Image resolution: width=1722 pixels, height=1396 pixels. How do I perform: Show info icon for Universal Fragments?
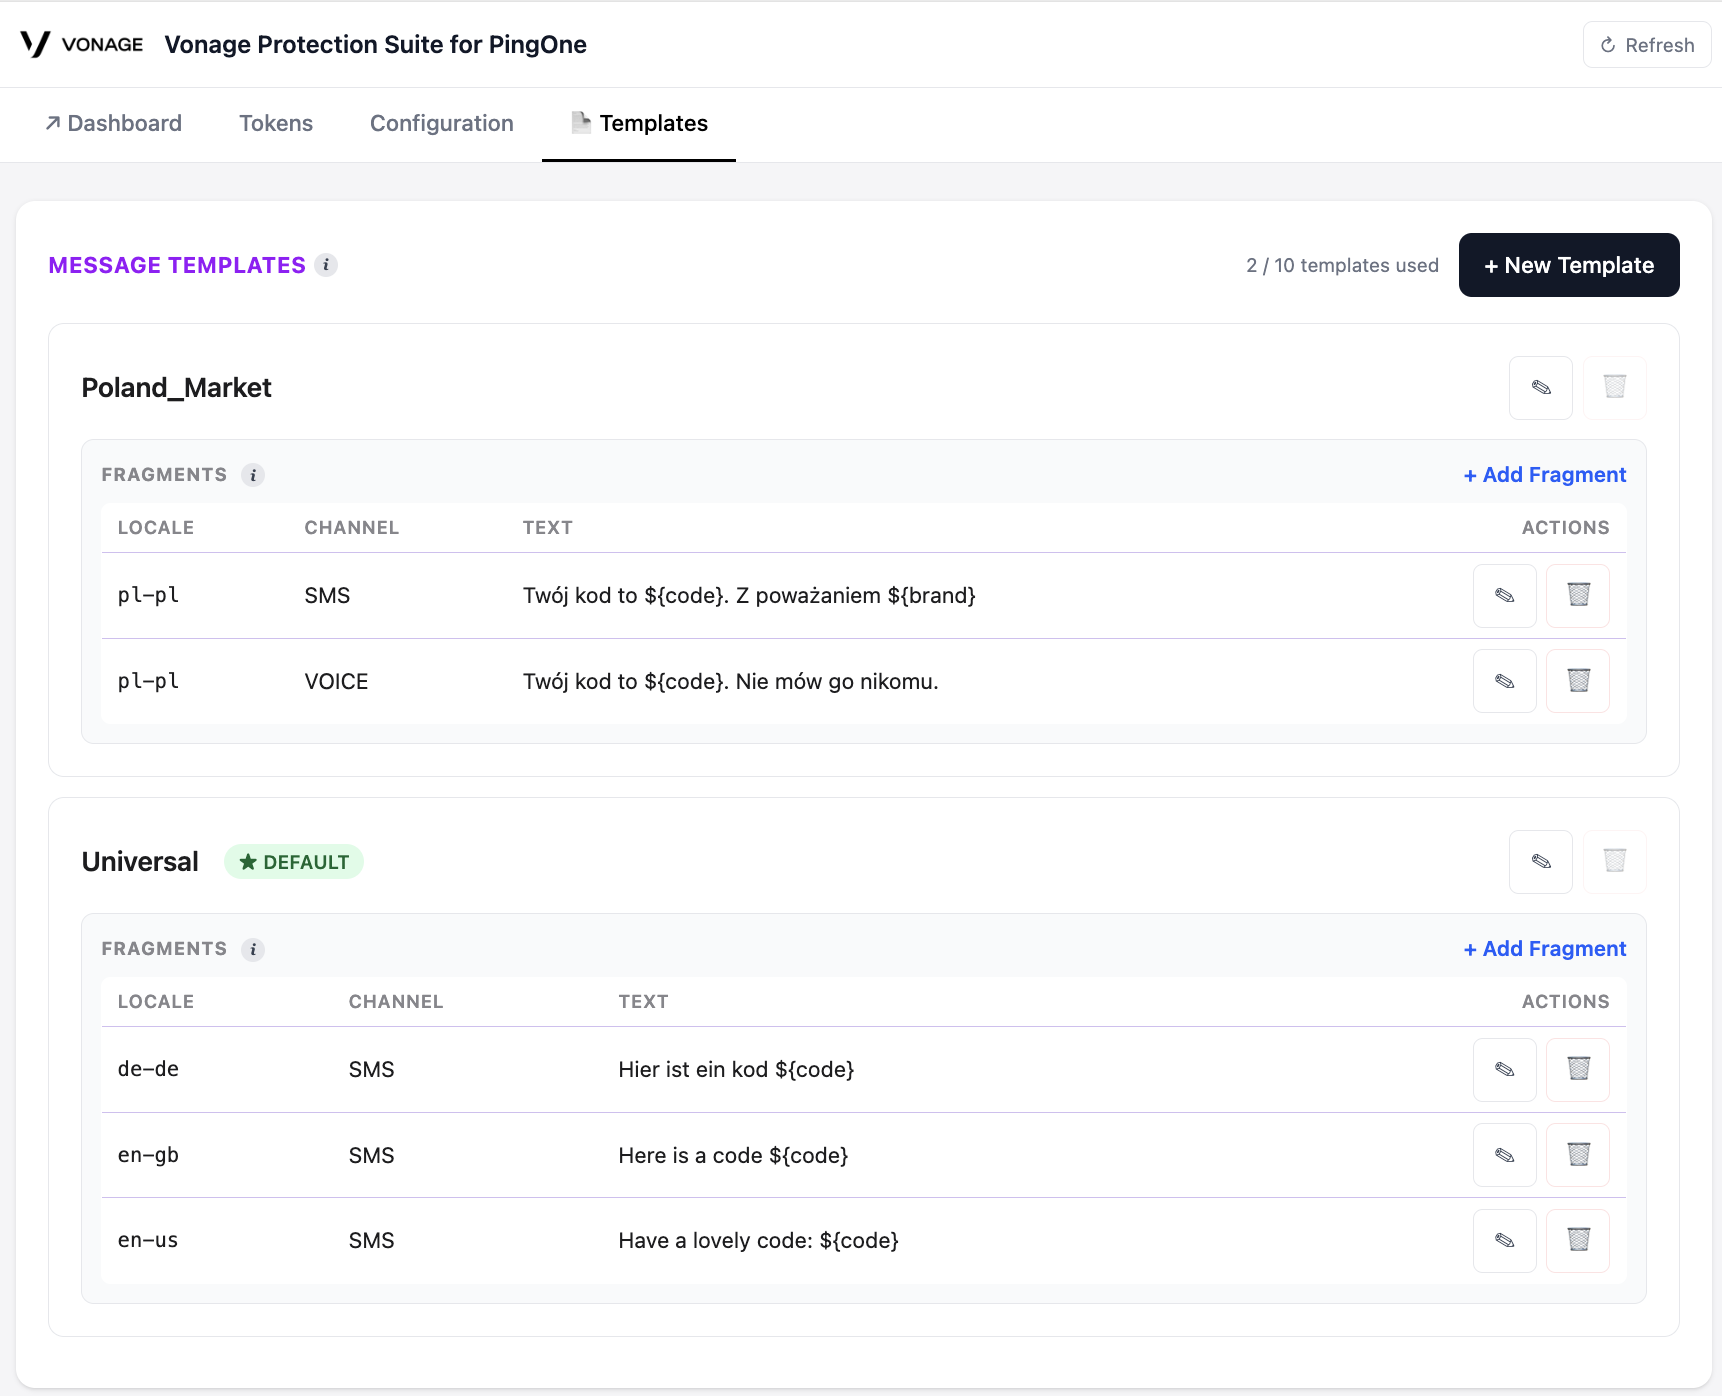253,949
